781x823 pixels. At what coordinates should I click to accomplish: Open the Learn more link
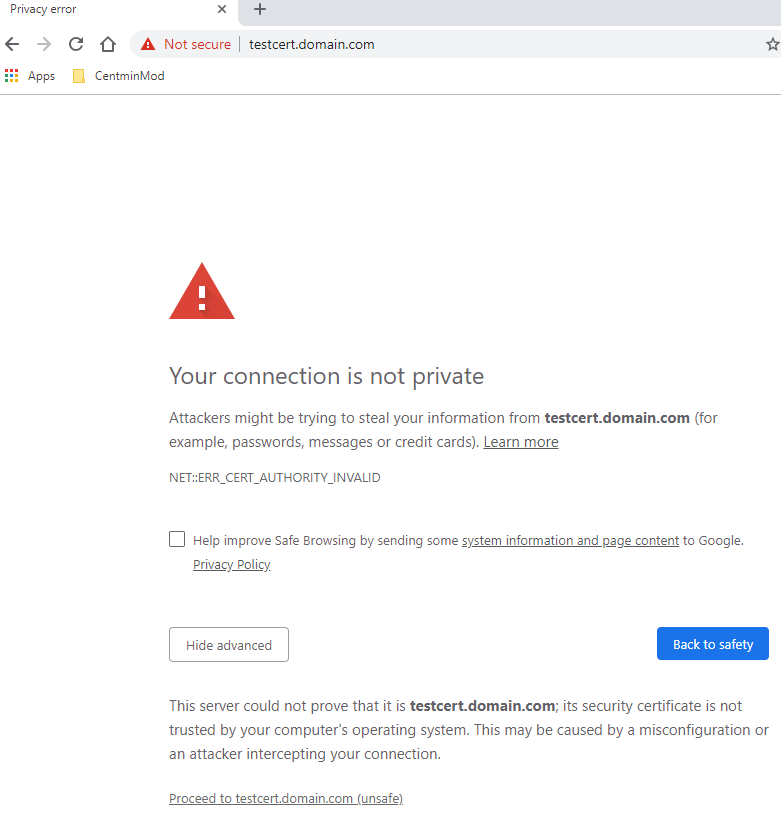click(x=520, y=441)
